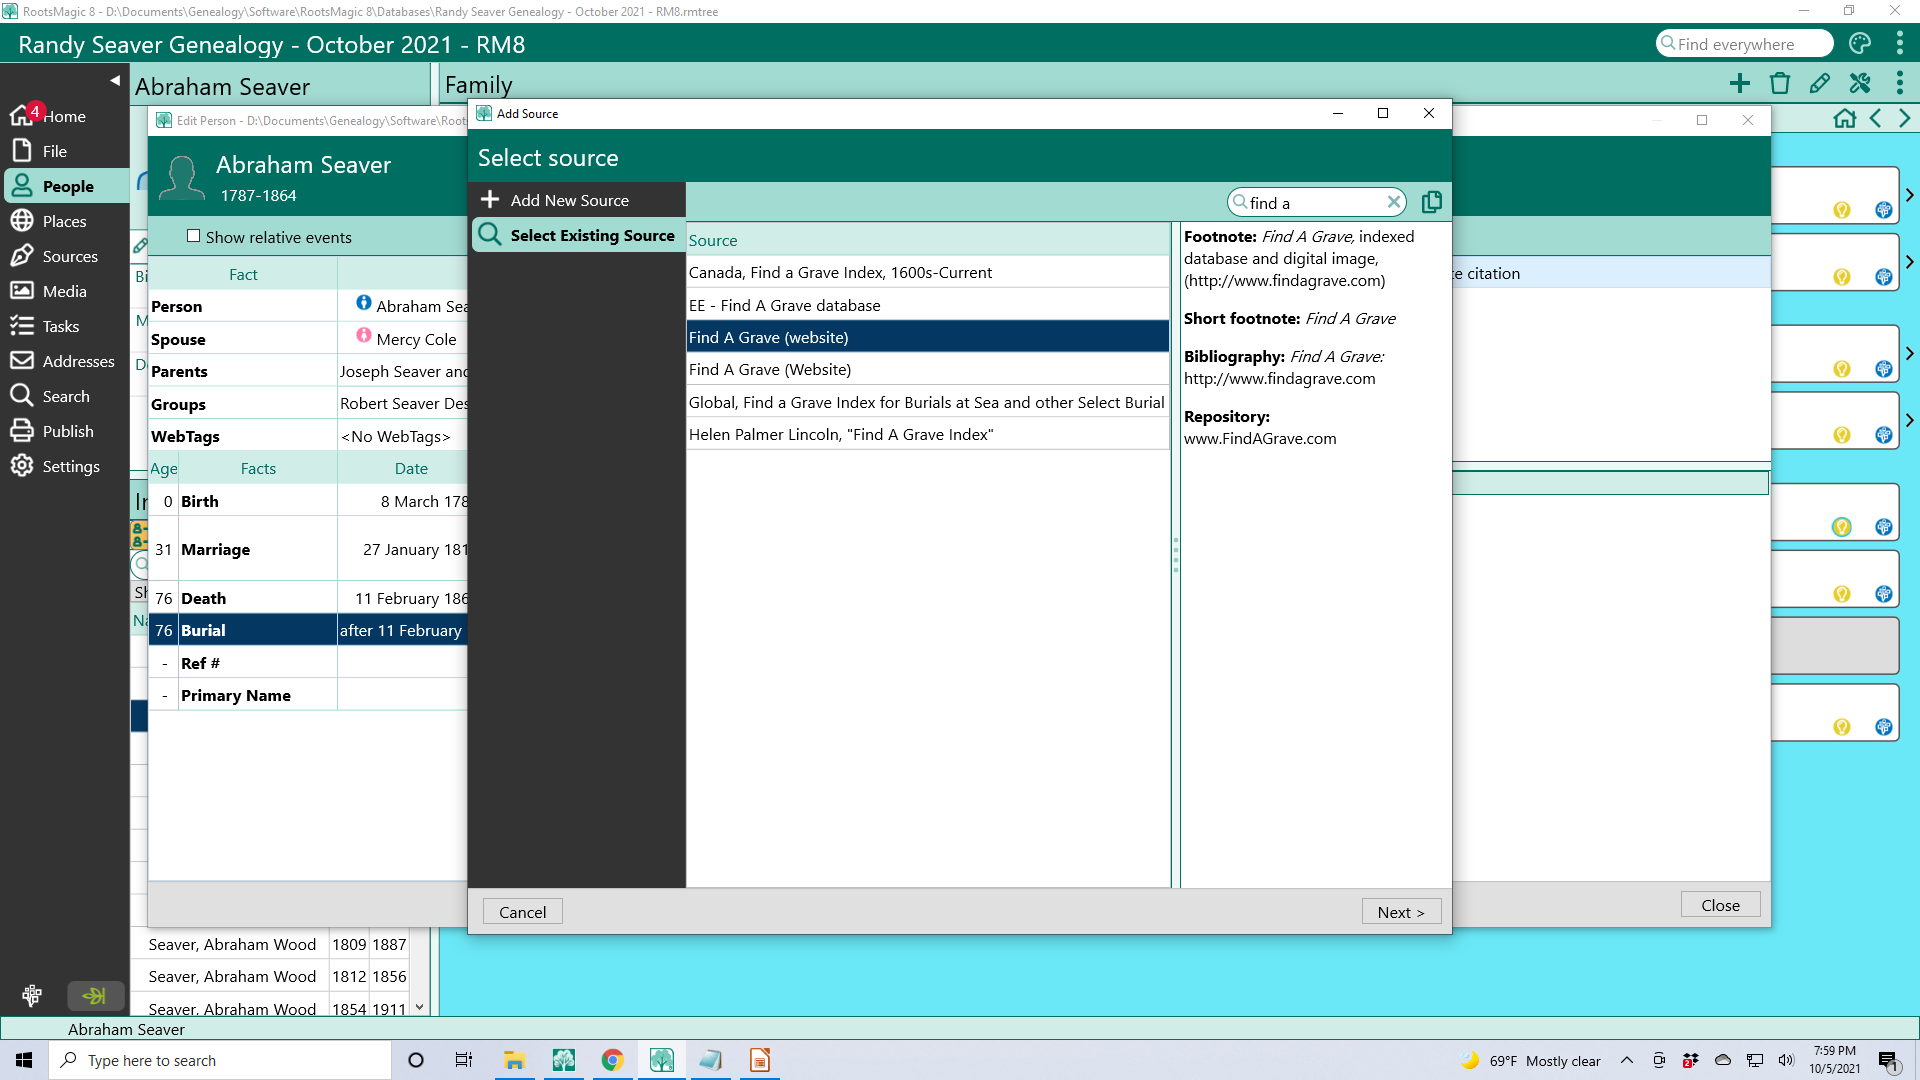Open the command palette icon at bottom
Image resolution: width=1920 pixels, height=1080 pixels.
pos(32,996)
